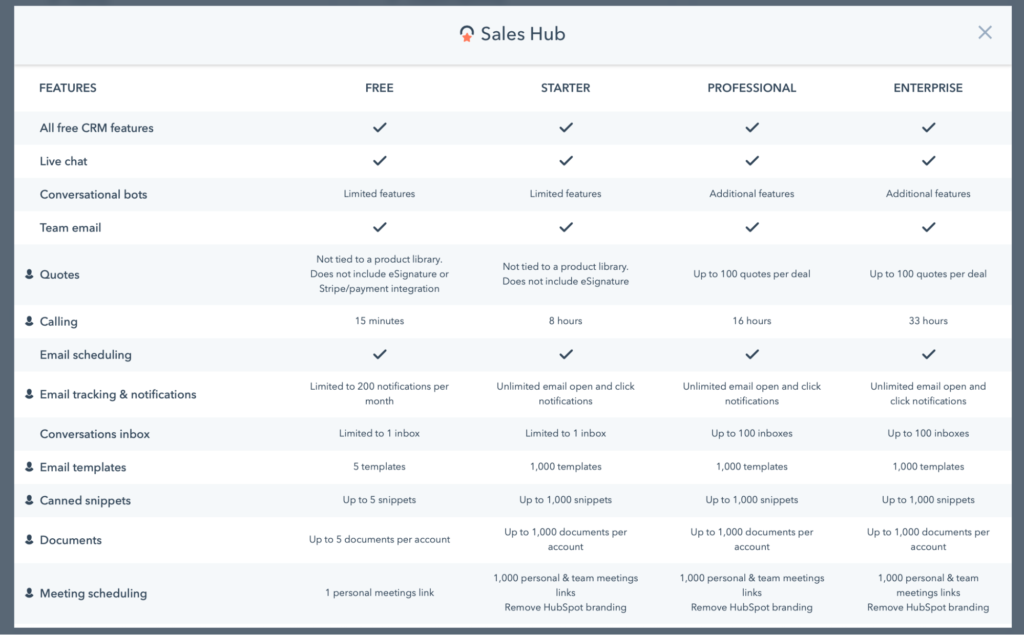The width and height of the screenshot is (1024, 635).
Task: Select the FREE column header
Action: pyautogui.click(x=379, y=88)
